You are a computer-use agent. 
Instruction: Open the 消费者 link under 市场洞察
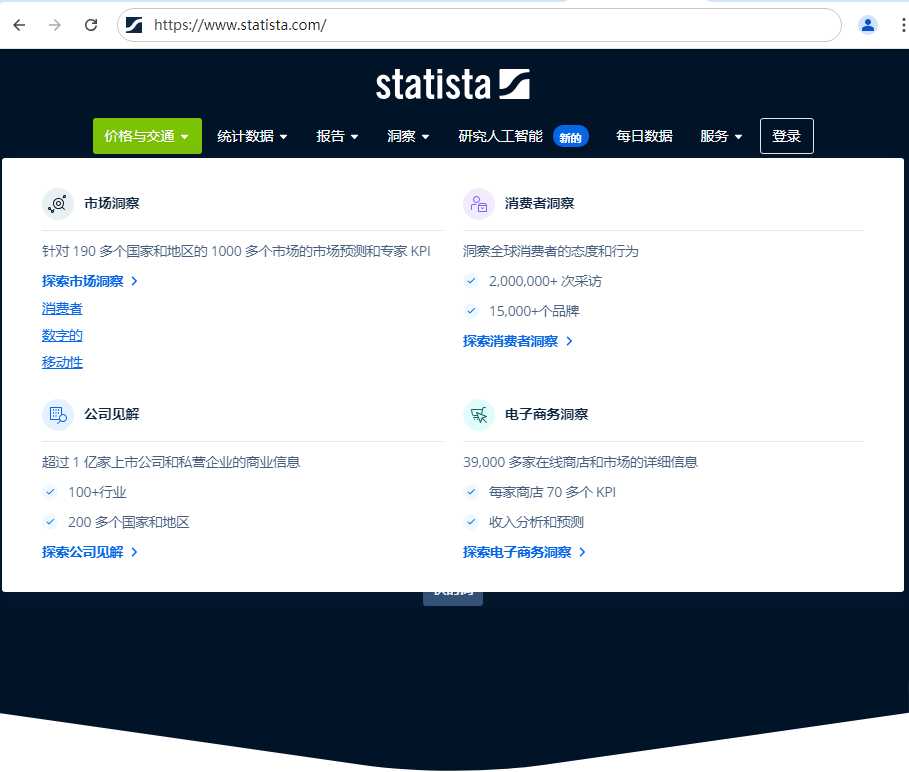(62, 308)
